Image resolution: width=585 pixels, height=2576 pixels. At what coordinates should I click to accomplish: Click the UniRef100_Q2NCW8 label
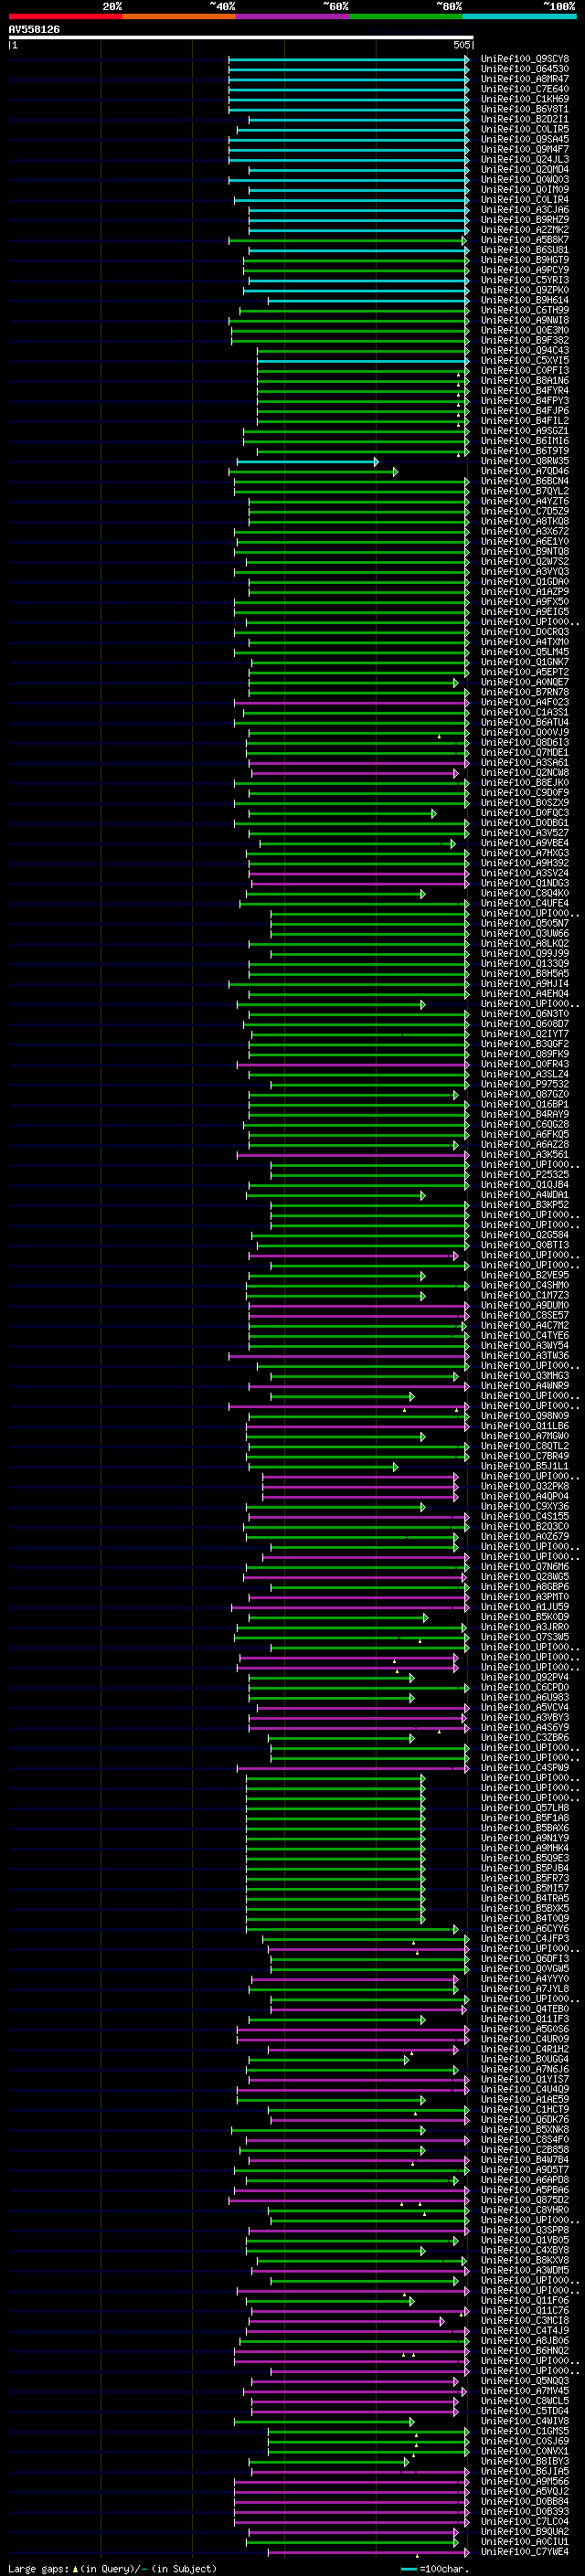[x=524, y=773]
